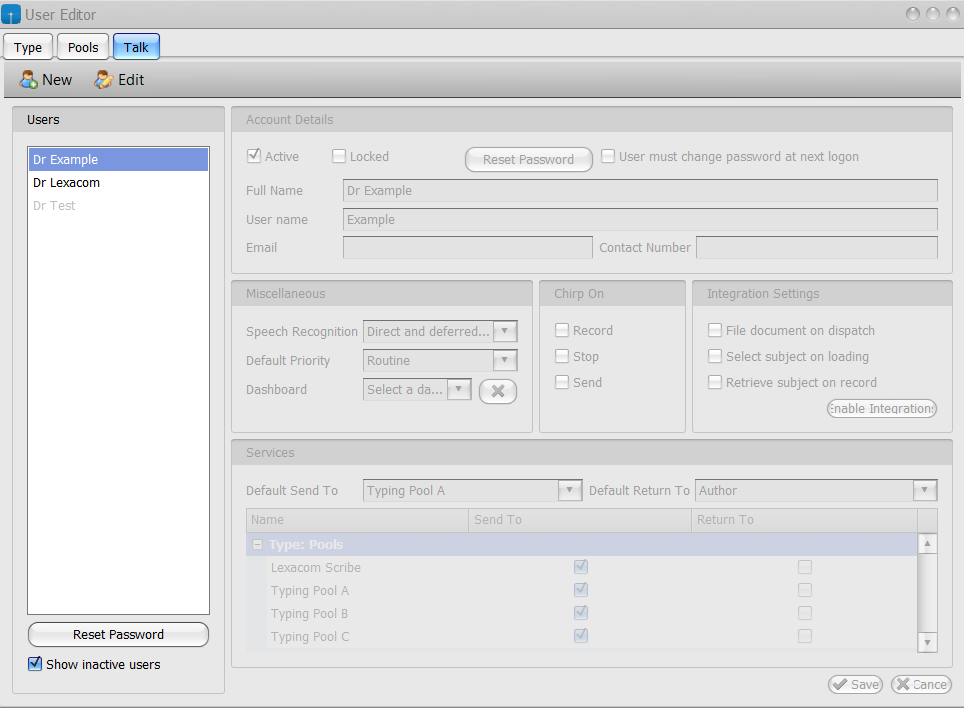964x708 pixels.
Task: Click the New user icon
Action: pyautogui.click(x=28, y=80)
